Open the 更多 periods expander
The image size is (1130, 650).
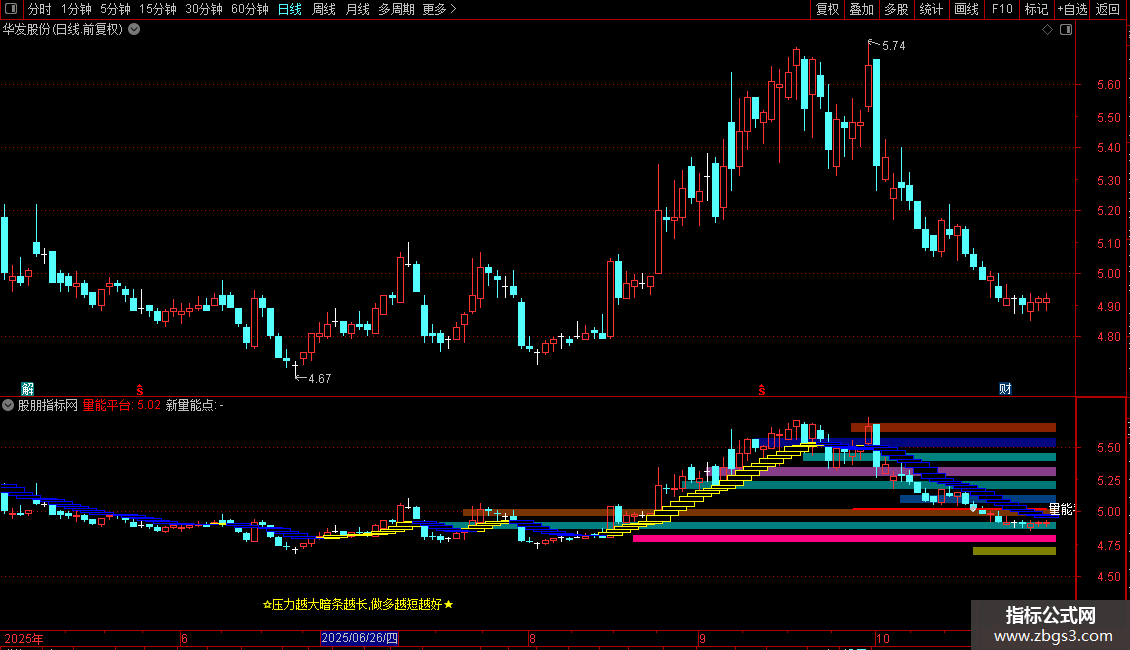coord(439,9)
